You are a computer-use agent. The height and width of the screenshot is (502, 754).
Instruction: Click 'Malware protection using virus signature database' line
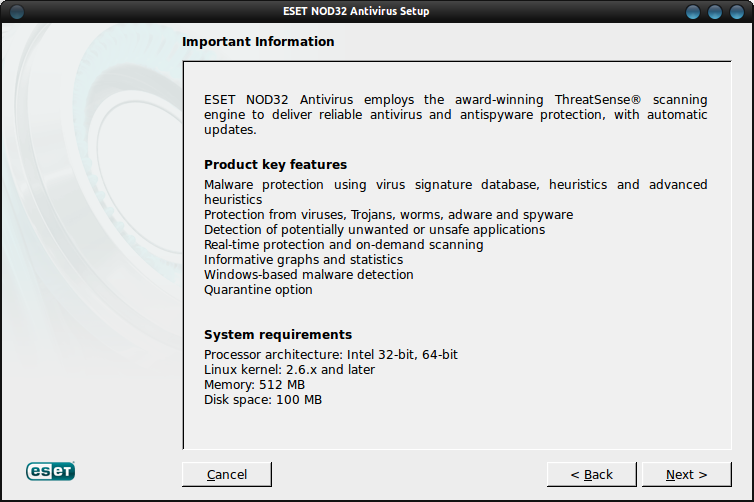[x=455, y=192]
